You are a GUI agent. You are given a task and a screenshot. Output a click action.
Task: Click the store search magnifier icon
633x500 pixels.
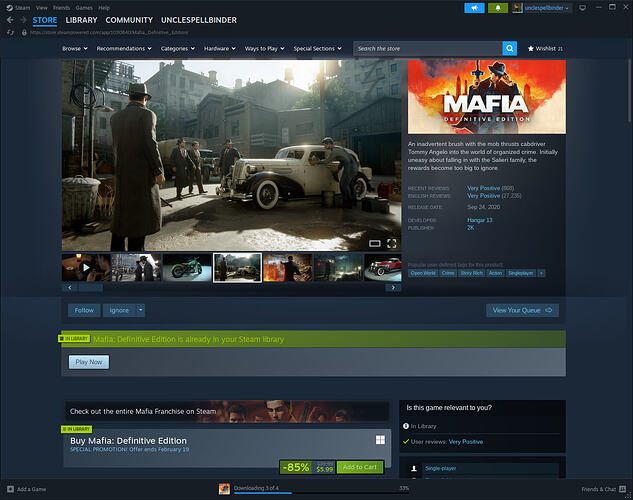click(x=510, y=48)
